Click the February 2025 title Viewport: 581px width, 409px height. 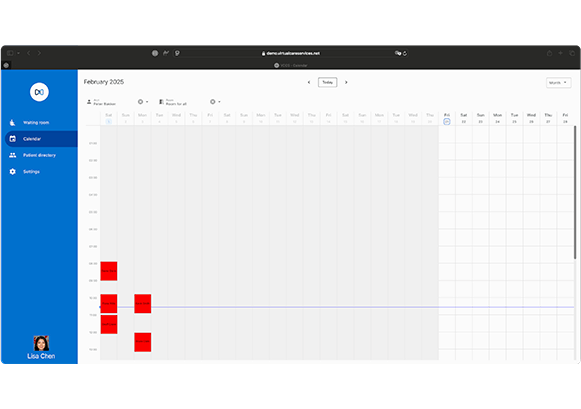[x=104, y=82]
